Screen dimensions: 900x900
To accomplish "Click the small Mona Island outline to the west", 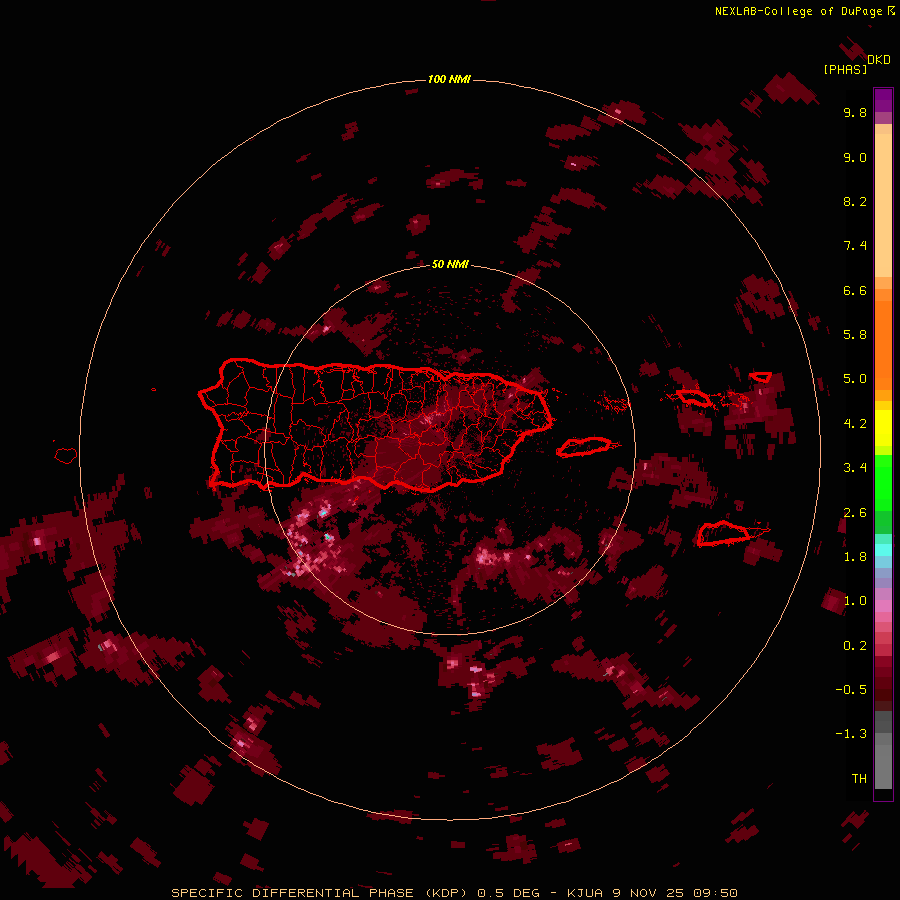I will 66,455.
